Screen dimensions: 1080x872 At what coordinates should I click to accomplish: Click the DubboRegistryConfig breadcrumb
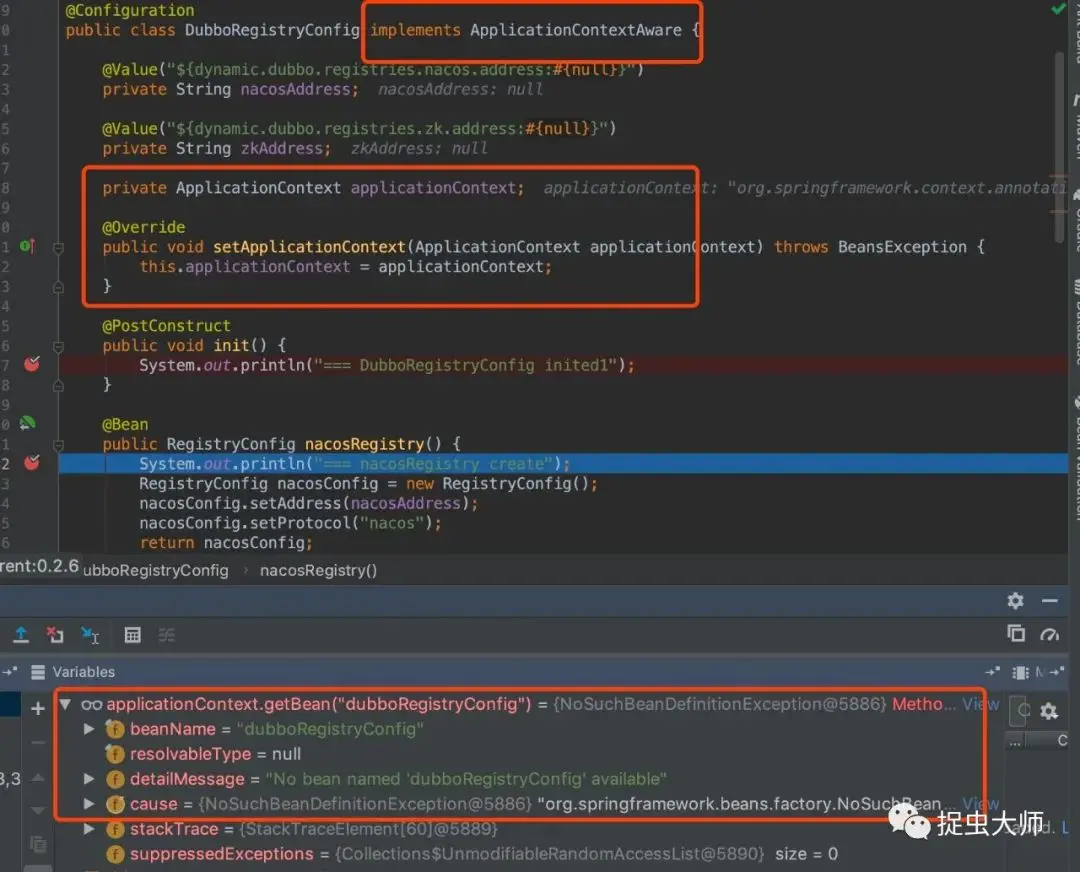point(156,570)
